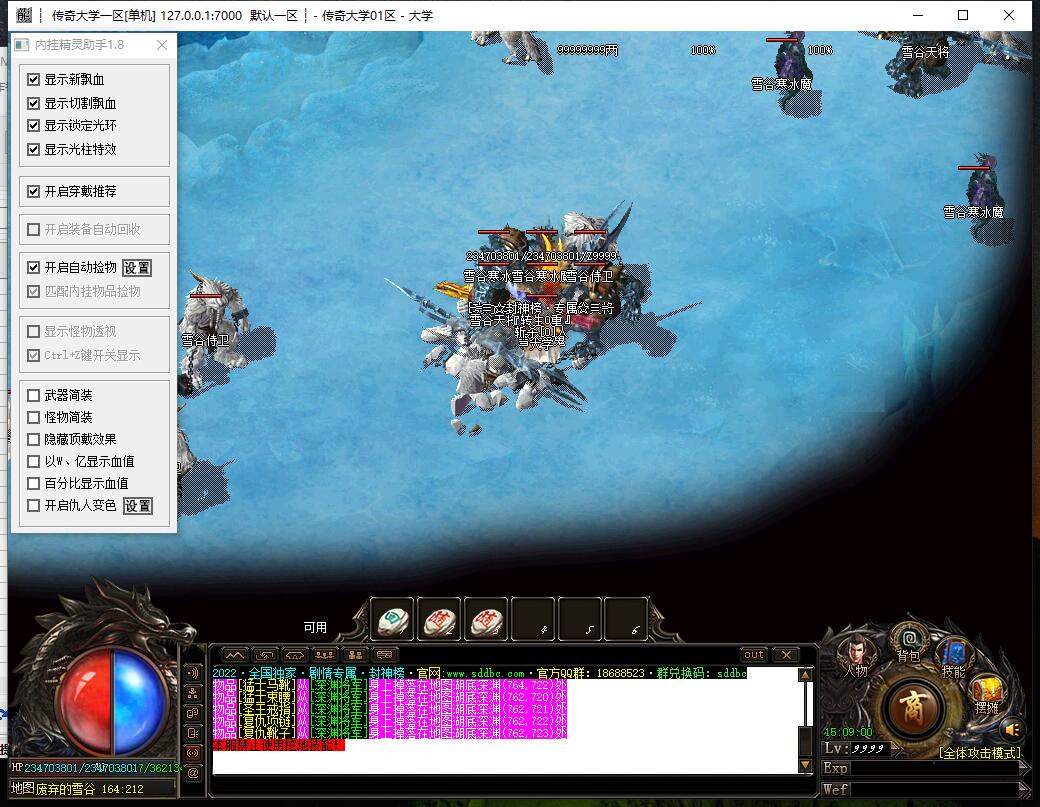Select empty quick slot 5
The height and width of the screenshot is (807, 1040).
click(x=580, y=619)
